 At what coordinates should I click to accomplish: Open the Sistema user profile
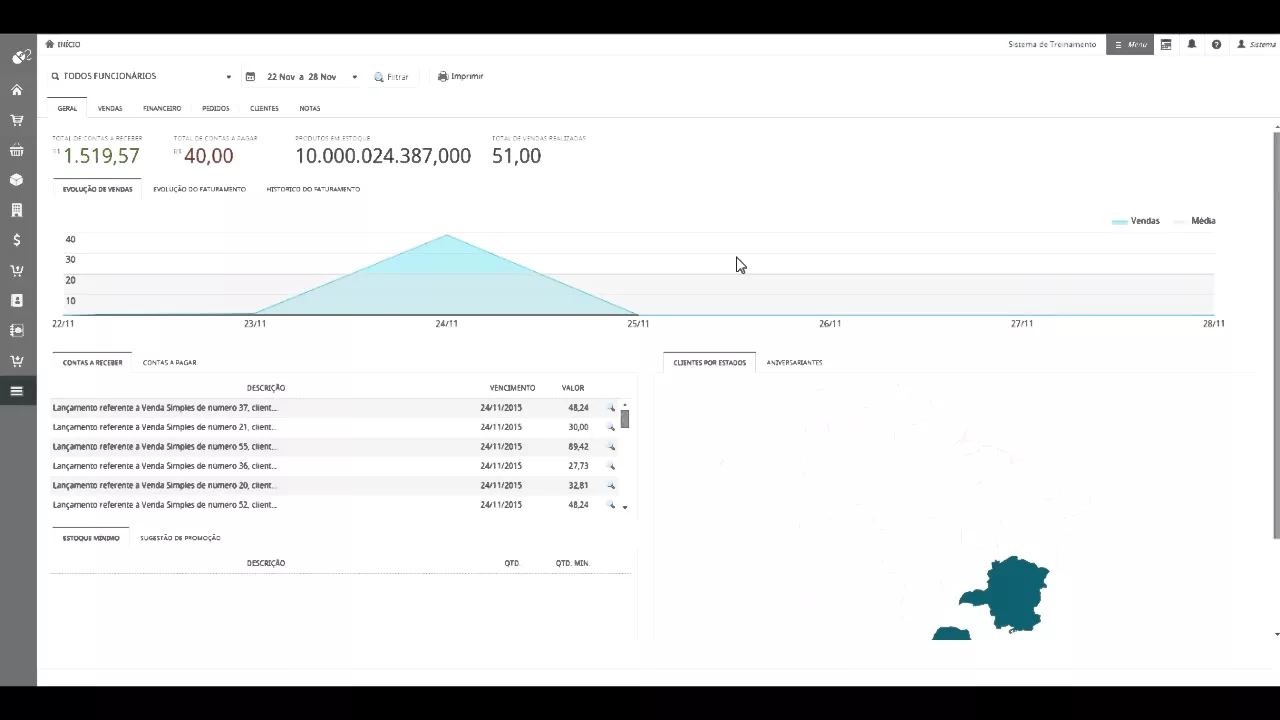point(1257,45)
